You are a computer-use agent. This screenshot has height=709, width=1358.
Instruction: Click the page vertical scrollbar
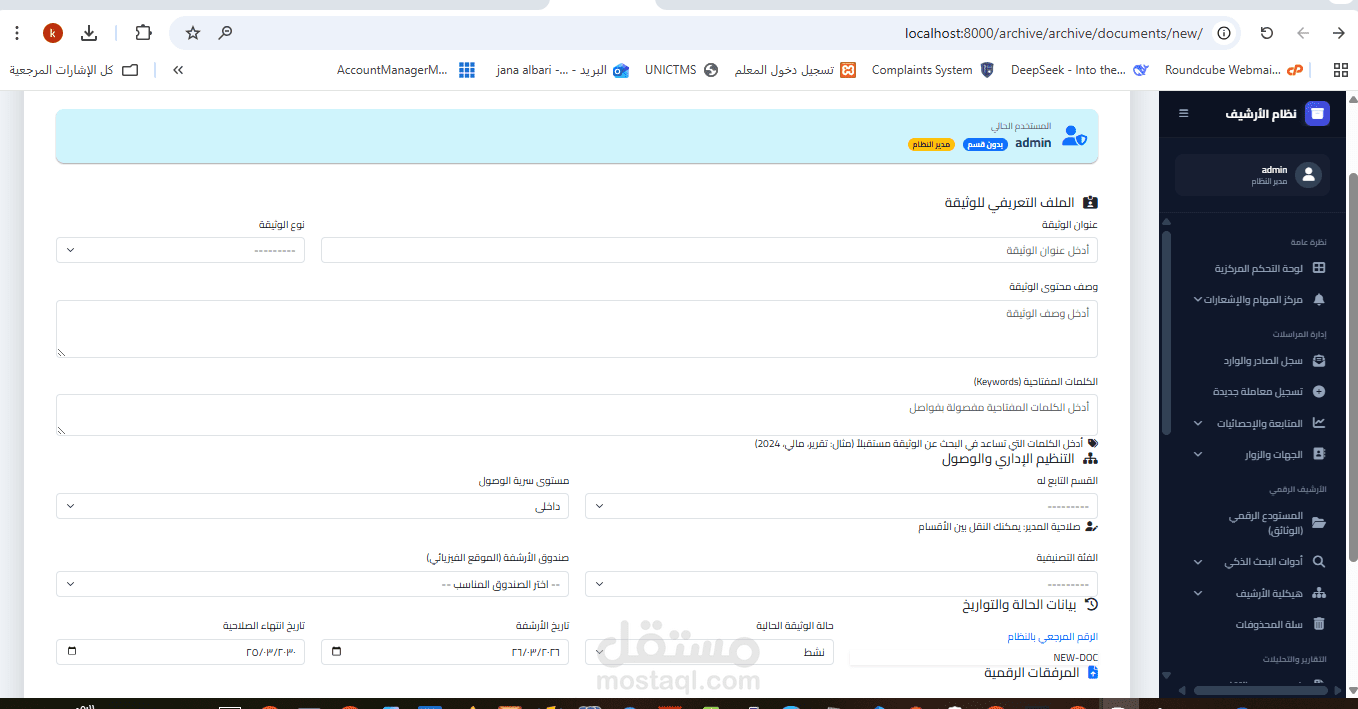1352,366
